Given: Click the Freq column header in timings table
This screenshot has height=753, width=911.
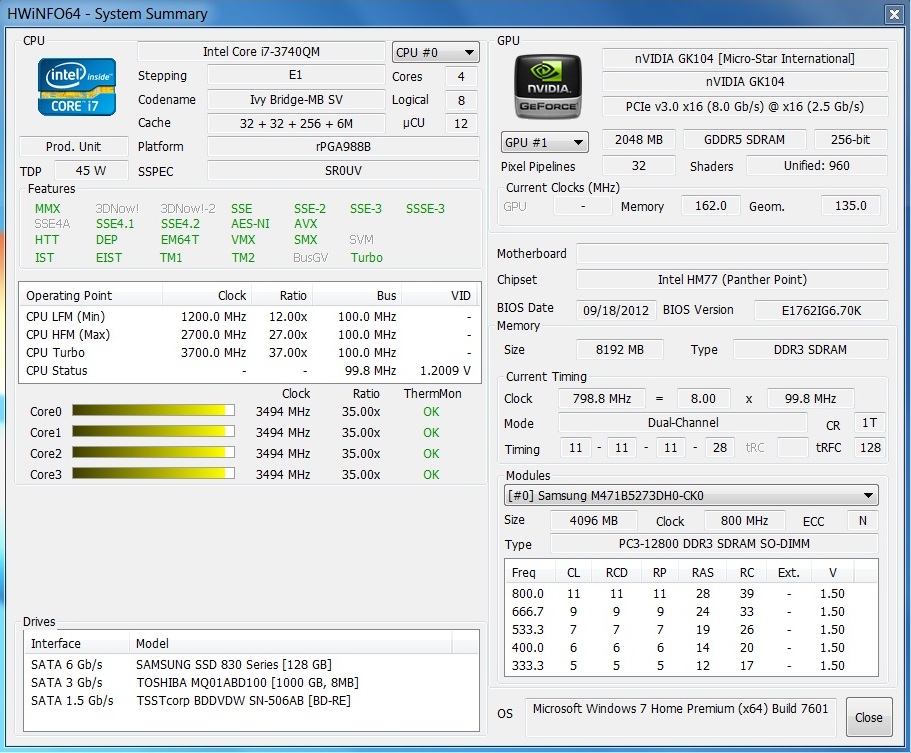Looking at the screenshot, I should [530, 572].
